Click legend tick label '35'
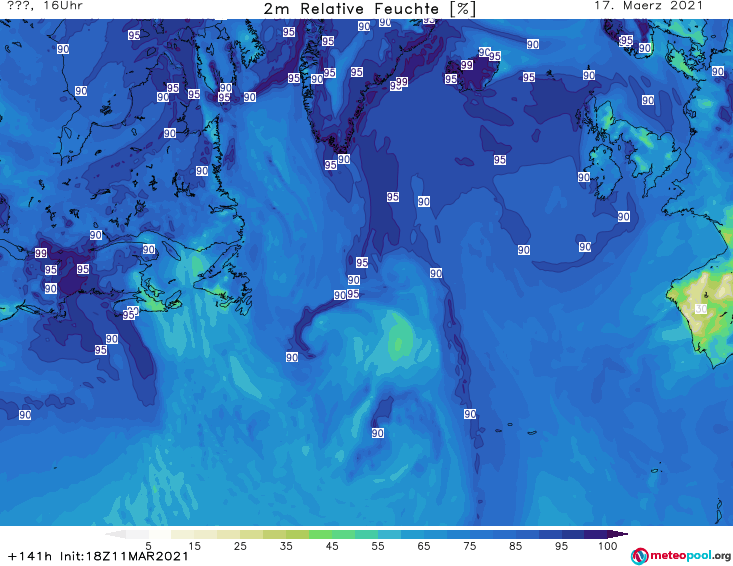733x566 pixels. pyautogui.click(x=286, y=546)
